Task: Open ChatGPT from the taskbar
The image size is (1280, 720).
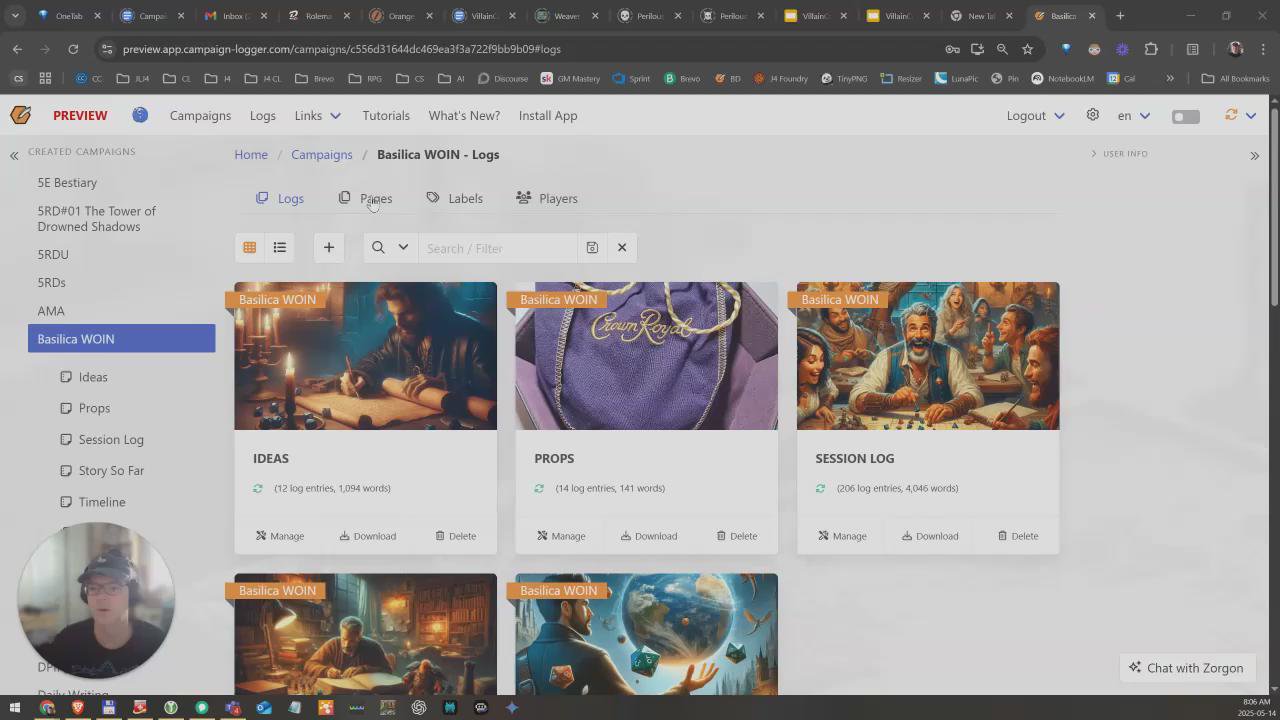Action: [x=419, y=707]
